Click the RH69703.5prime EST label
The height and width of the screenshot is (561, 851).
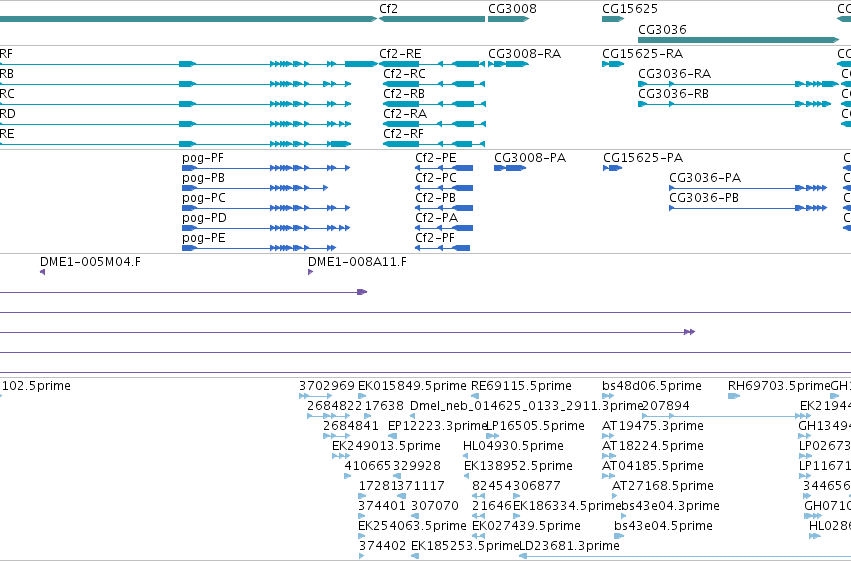(x=779, y=386)
